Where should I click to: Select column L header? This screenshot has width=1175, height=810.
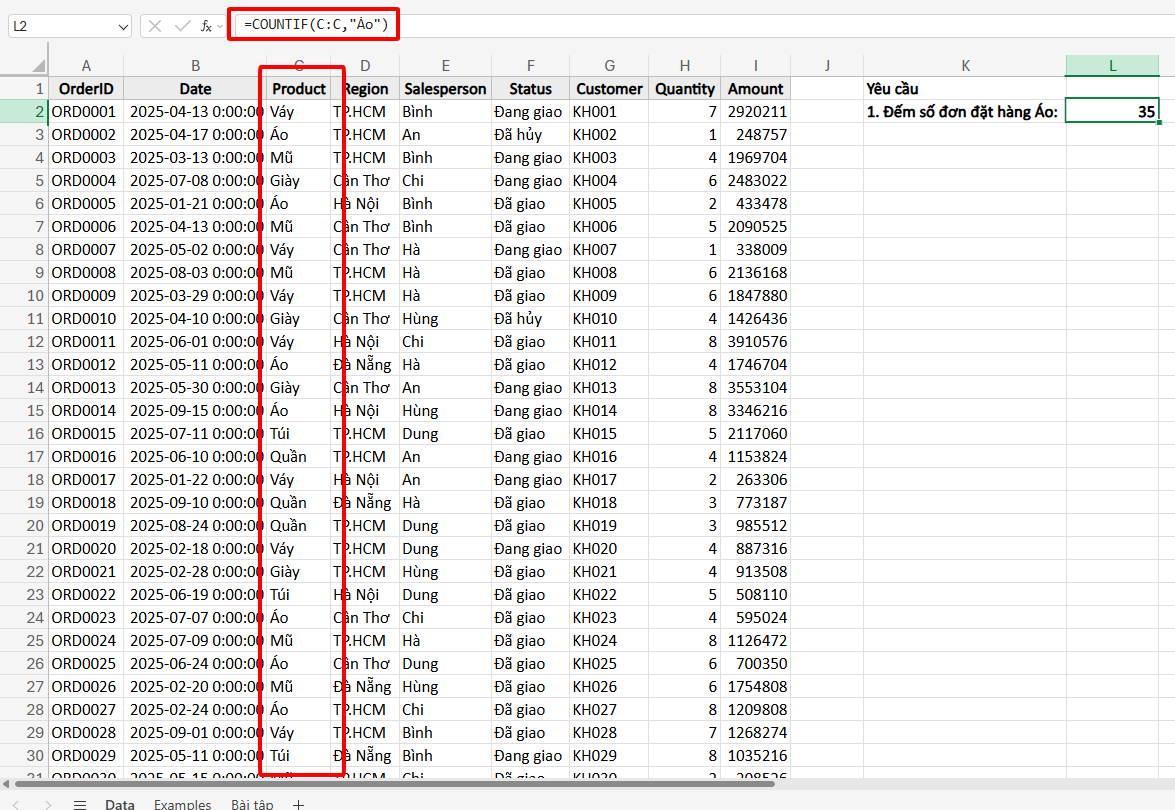coord(1112,66)
